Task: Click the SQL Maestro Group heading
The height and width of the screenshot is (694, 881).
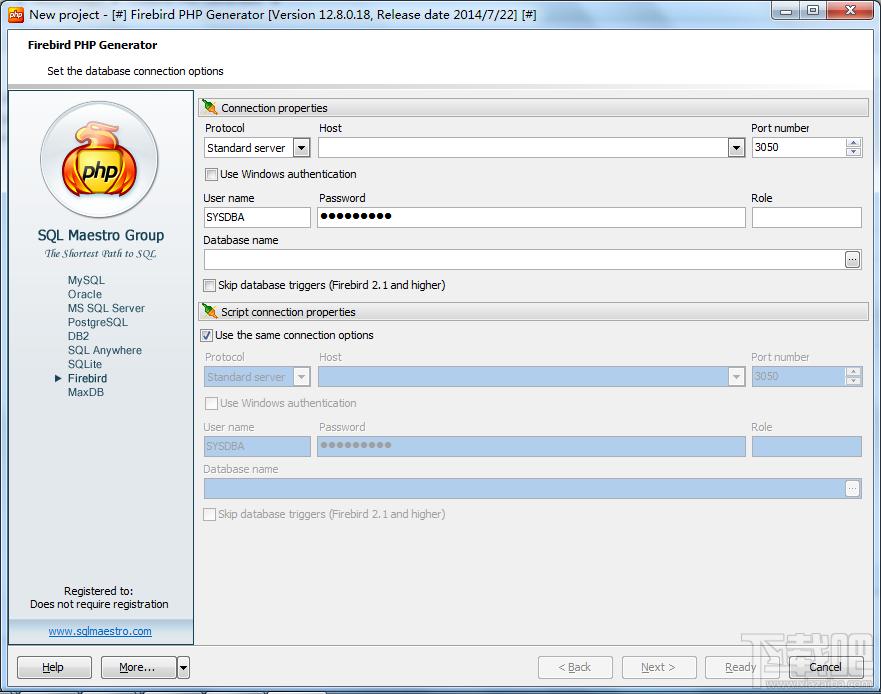Action: tap(101, 235)
